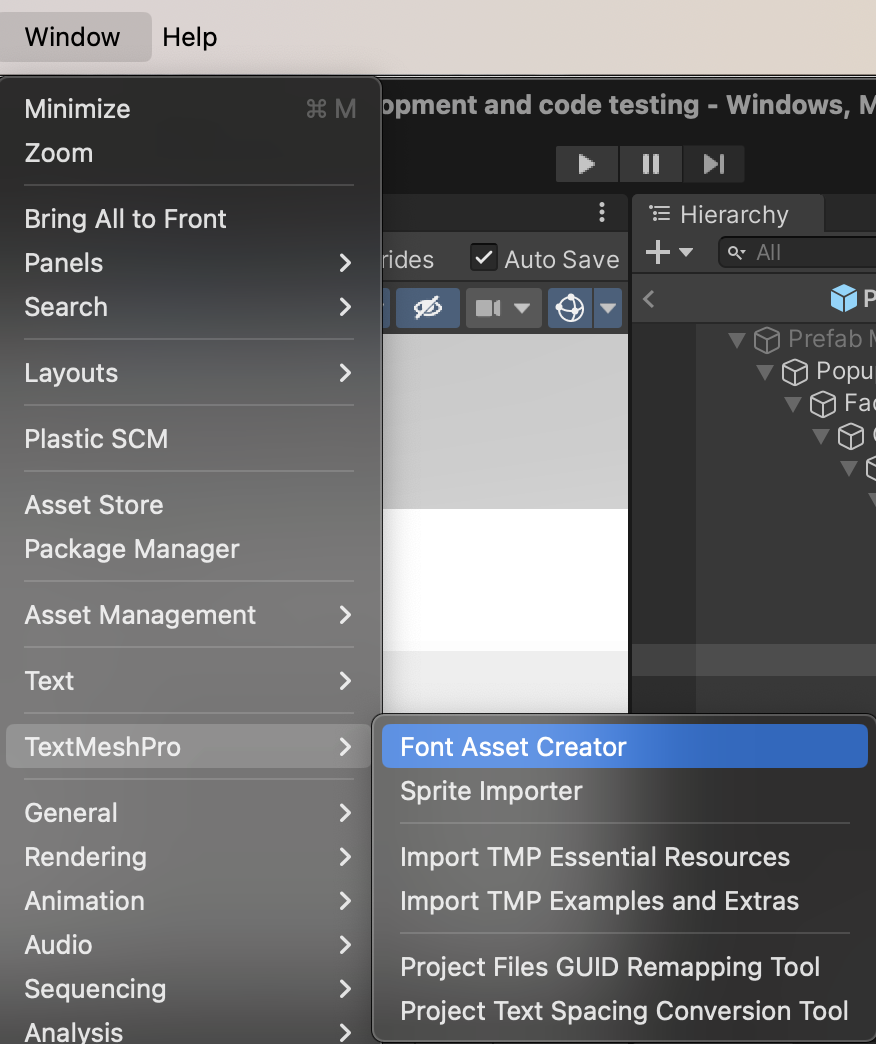The width and height of the screenshot is (876, 1044).
Task: Click the Pause button in Unity toolbar
Action: 650,164
